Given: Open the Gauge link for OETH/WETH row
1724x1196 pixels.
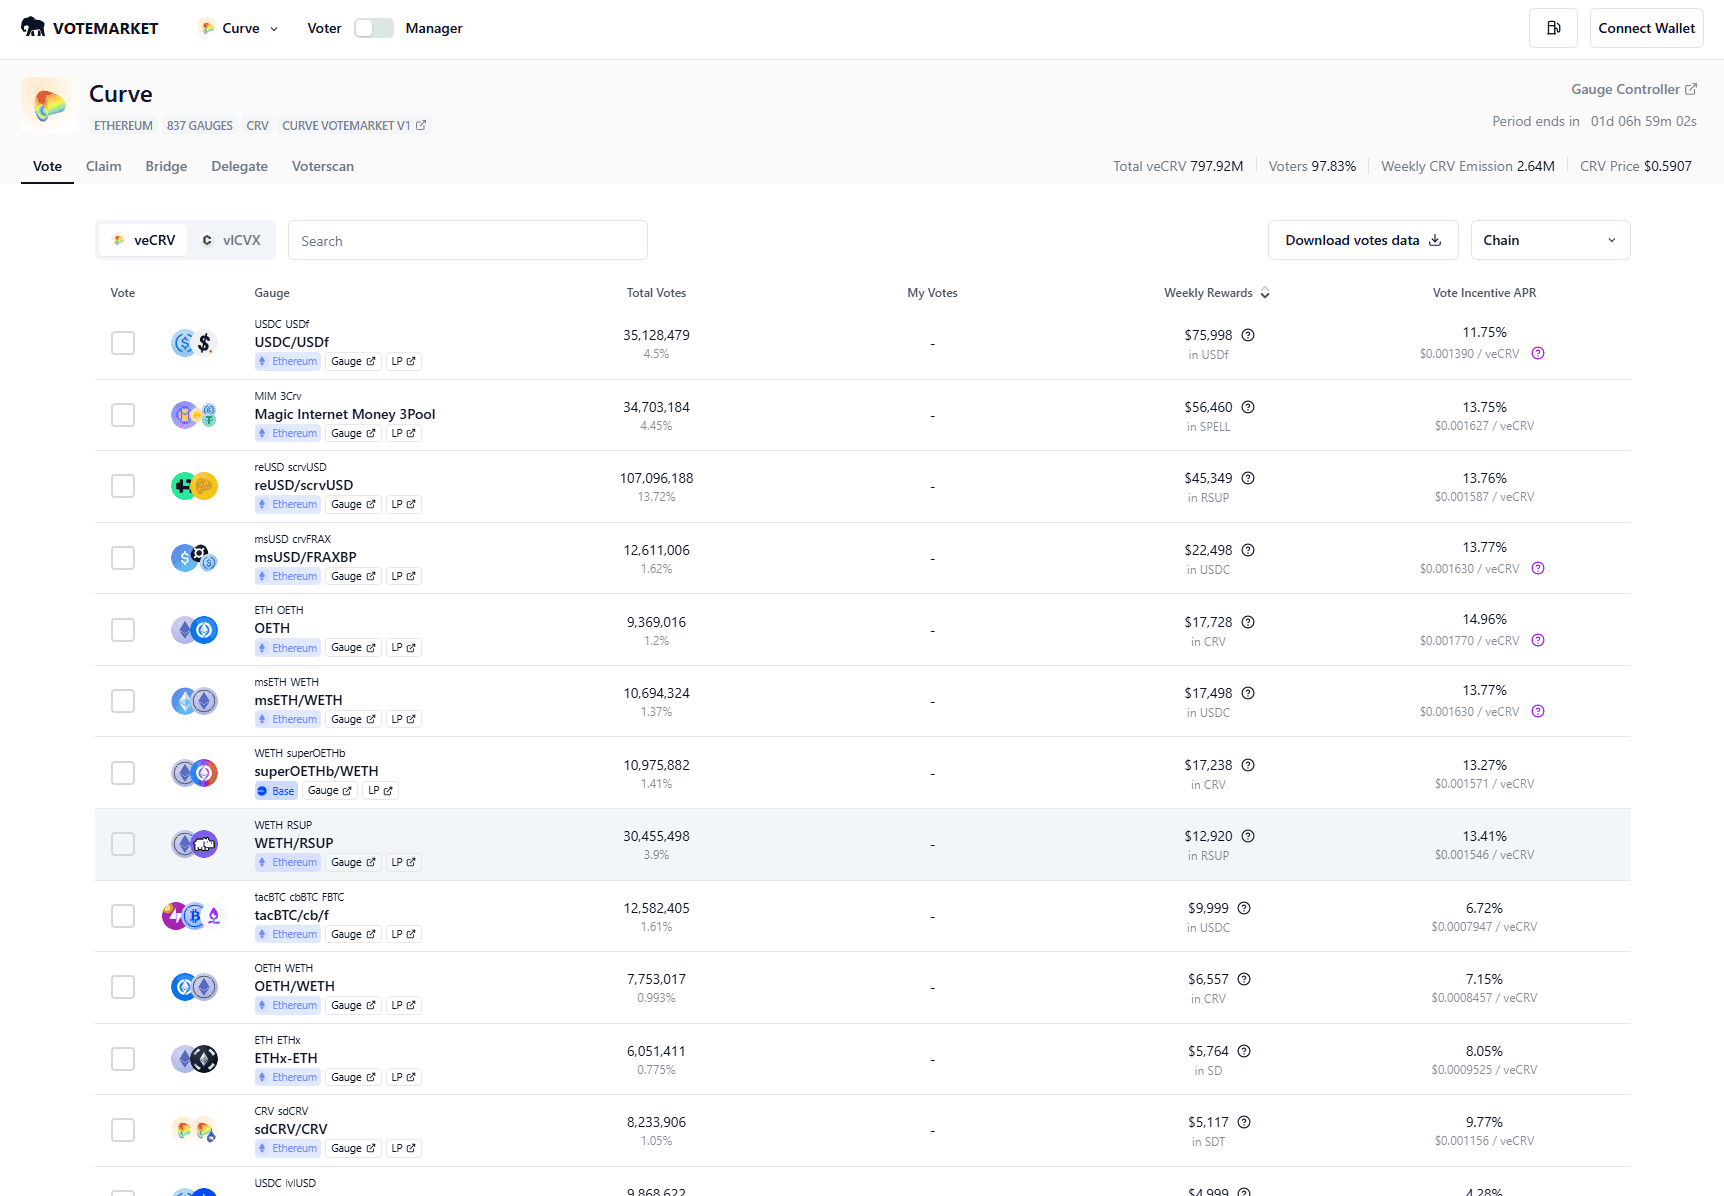Looking at the screenshot, I should (x=353, y=1005).
